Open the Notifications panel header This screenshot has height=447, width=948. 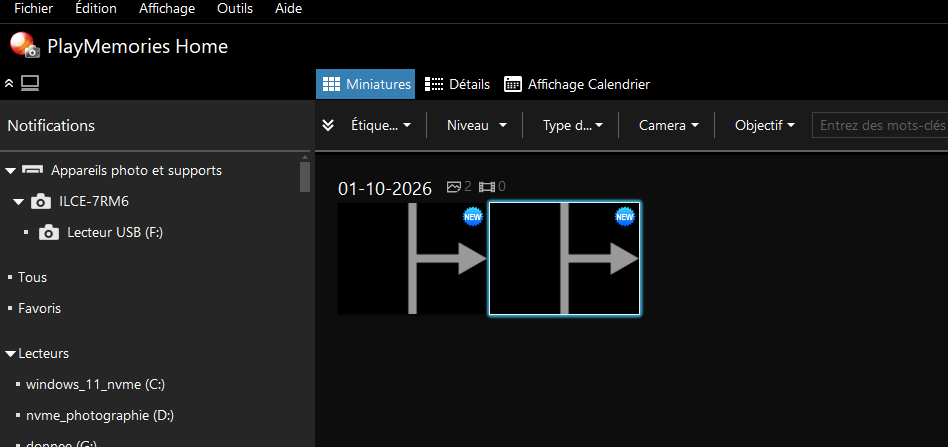pyautogui.click(x=51, y=126)
